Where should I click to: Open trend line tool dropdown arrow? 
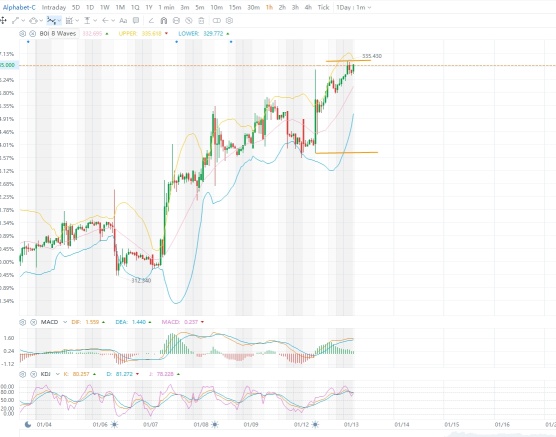23,21
